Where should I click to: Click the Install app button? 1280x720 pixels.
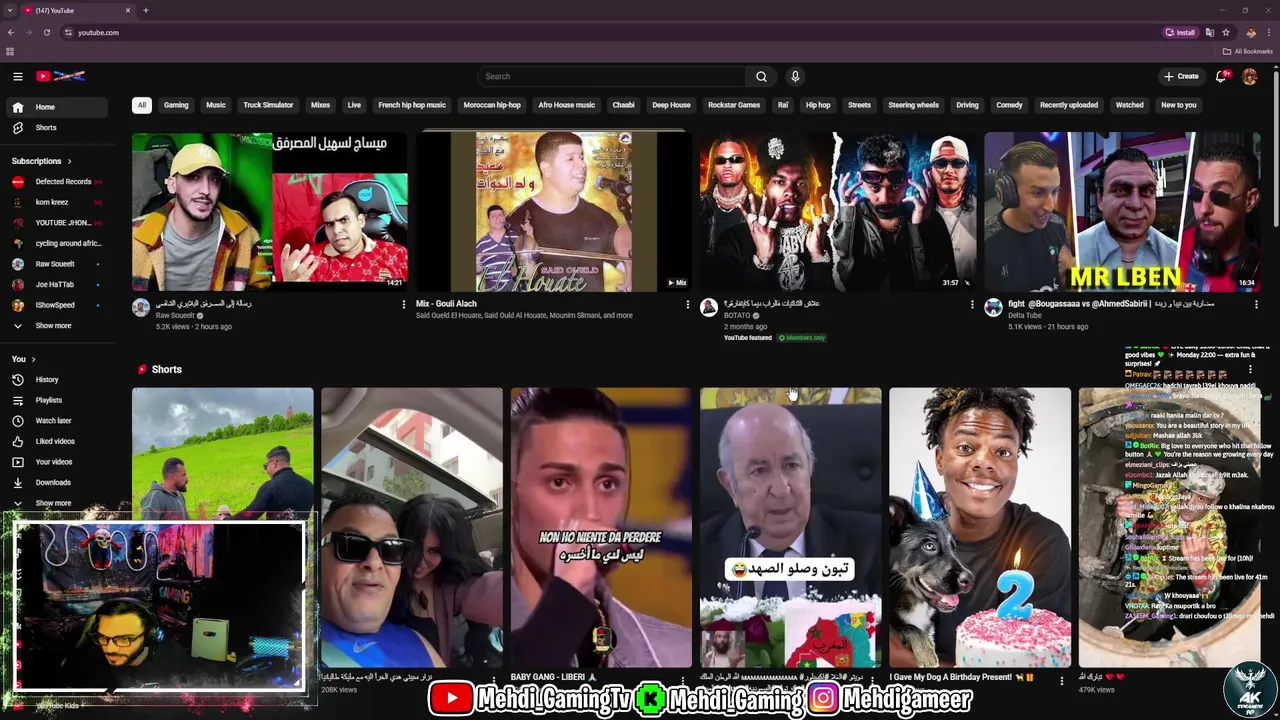[1181, 32]
